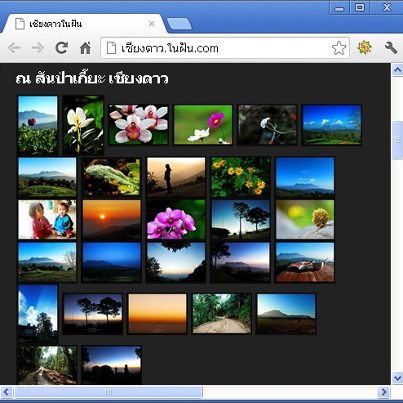Click the address bar showing เชียงดาว.ในฝัน.com

[225, 48]
